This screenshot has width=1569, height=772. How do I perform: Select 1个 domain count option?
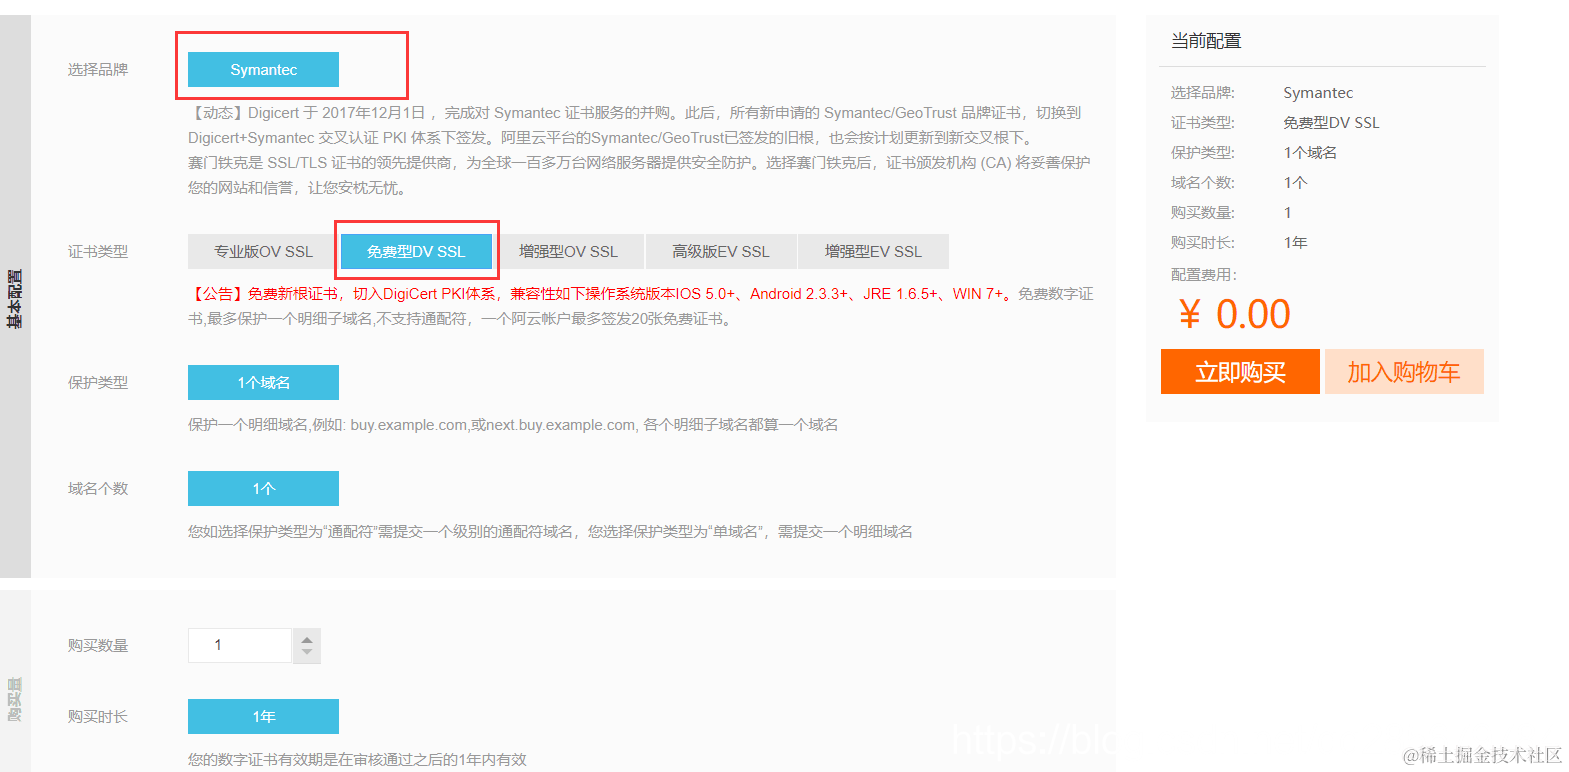[x=263, y=489]
